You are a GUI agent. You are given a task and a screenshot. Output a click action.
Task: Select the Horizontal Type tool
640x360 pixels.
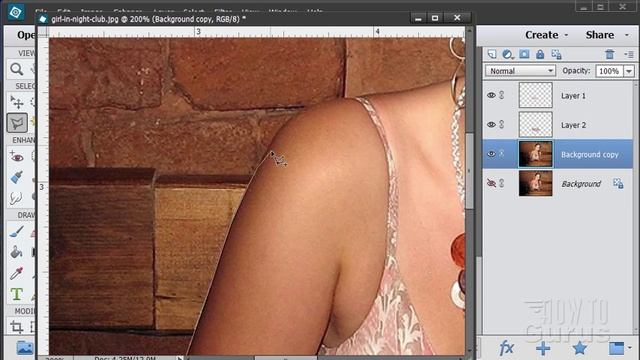[x=16, y=294]
